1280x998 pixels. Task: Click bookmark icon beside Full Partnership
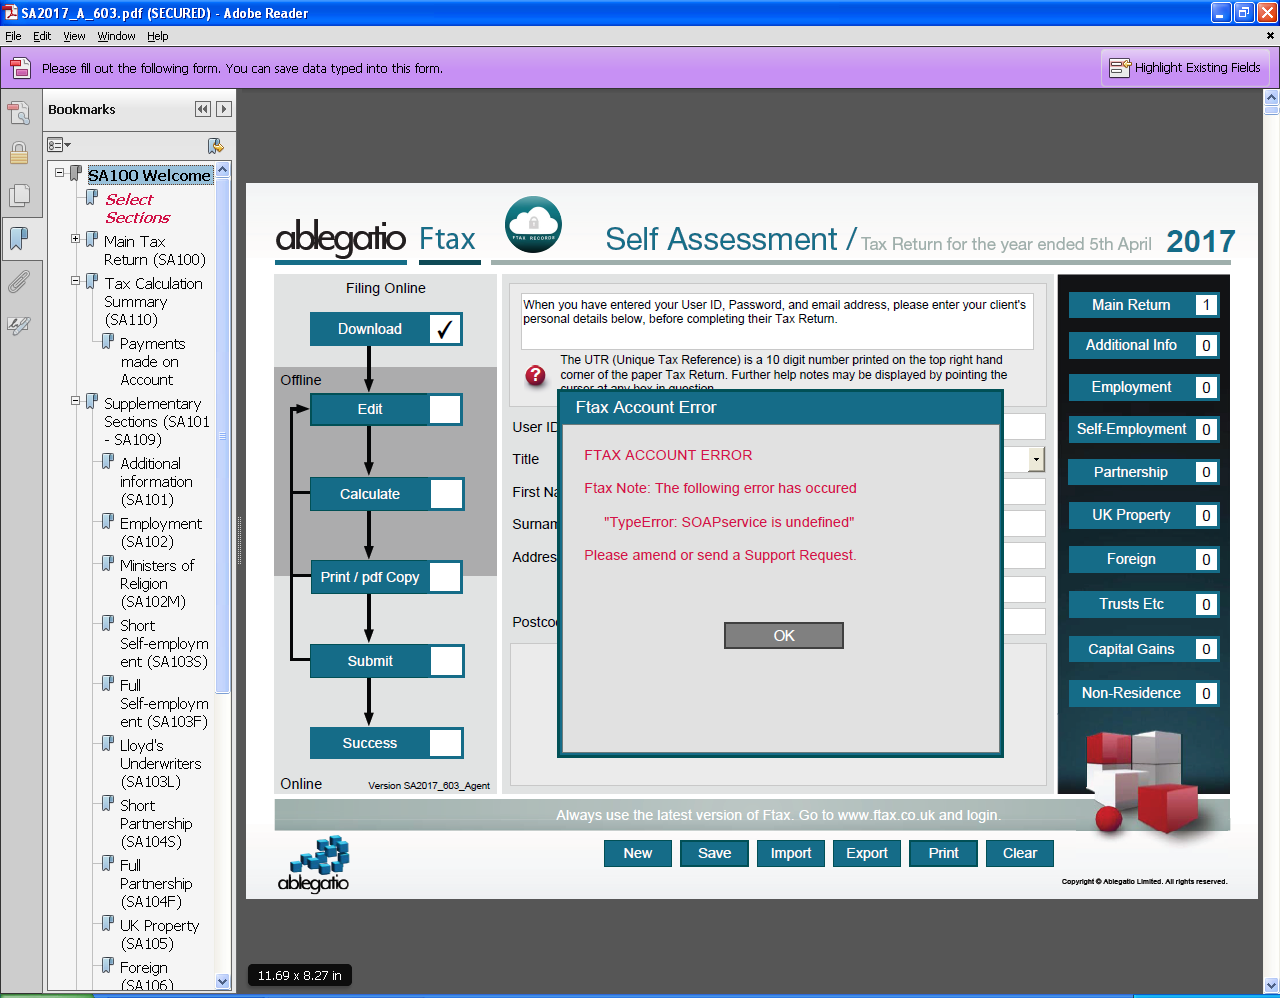108,864
